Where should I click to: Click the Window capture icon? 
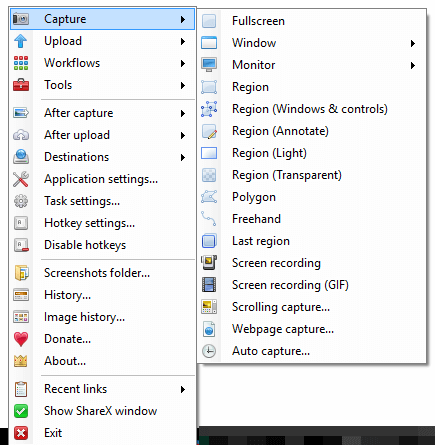(x=209, y=43)
